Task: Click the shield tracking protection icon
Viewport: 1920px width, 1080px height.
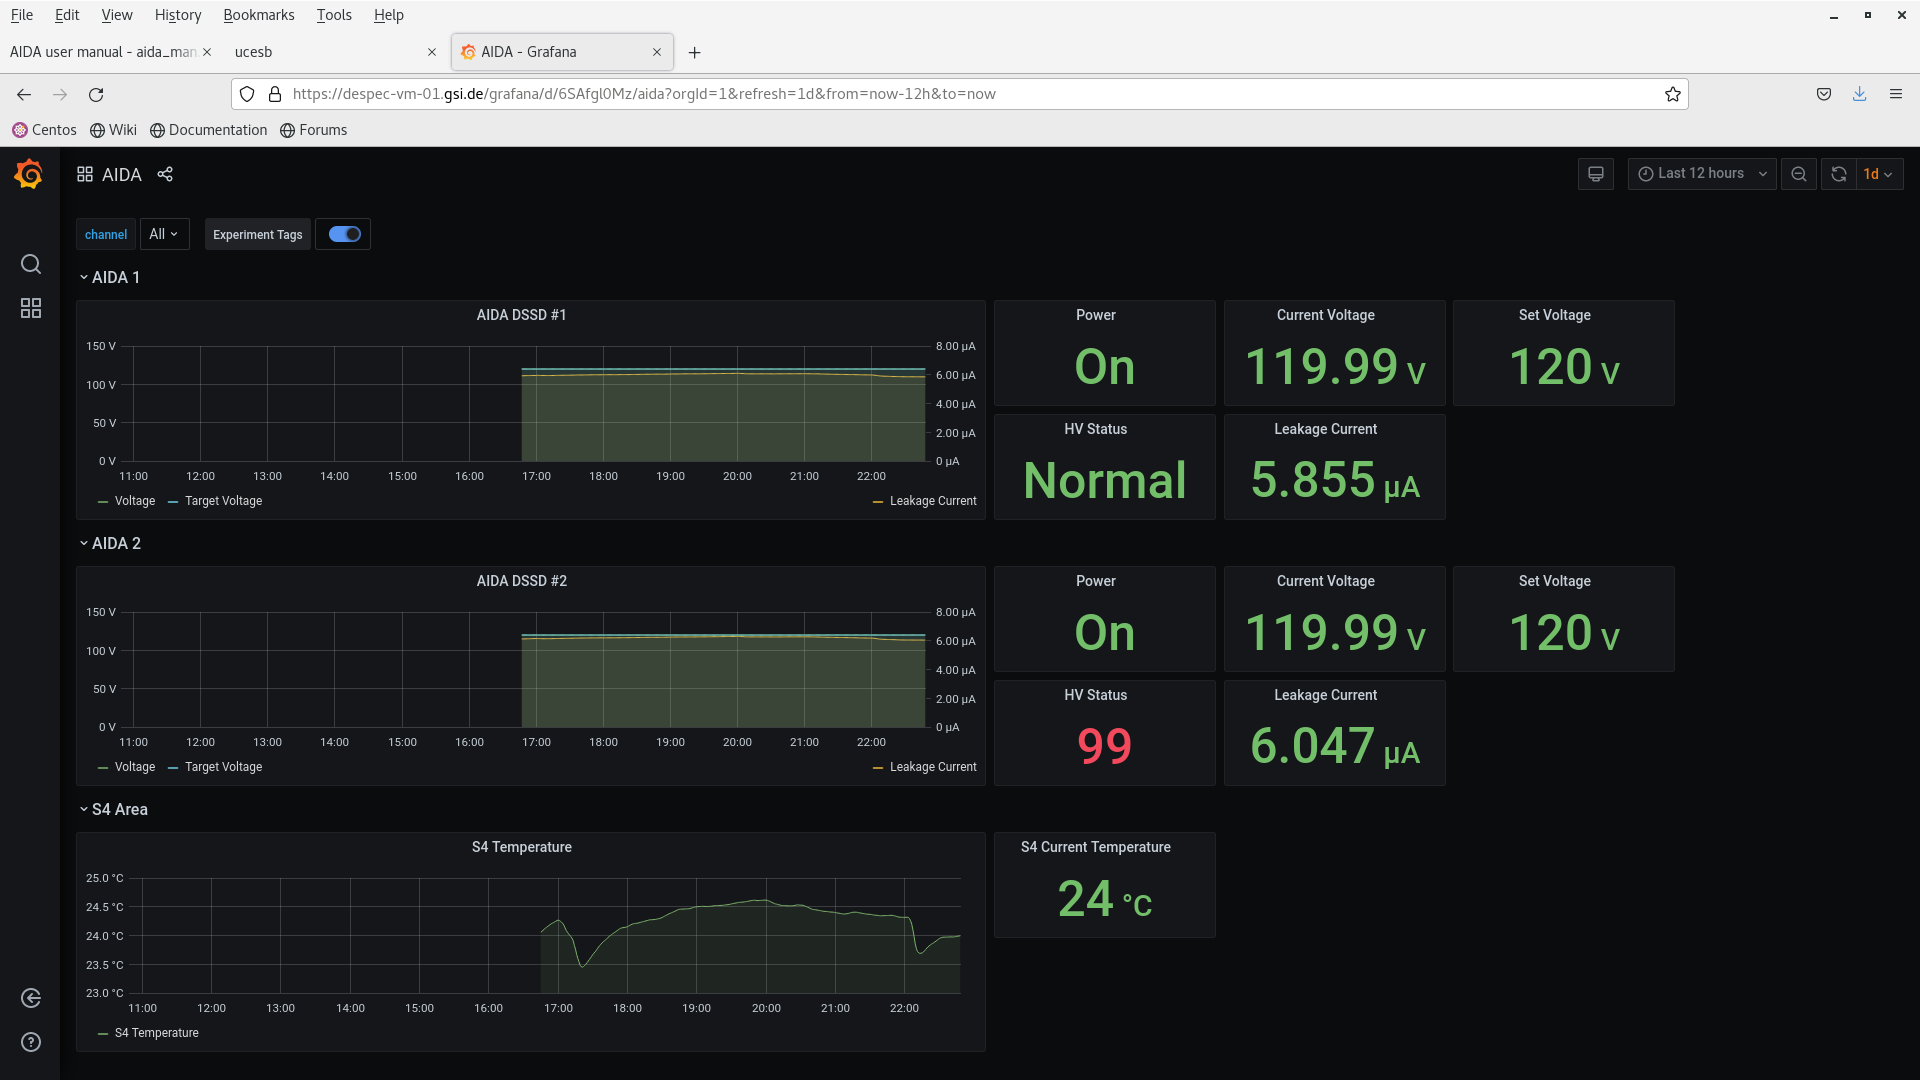Action: click(x=247, y=94)
